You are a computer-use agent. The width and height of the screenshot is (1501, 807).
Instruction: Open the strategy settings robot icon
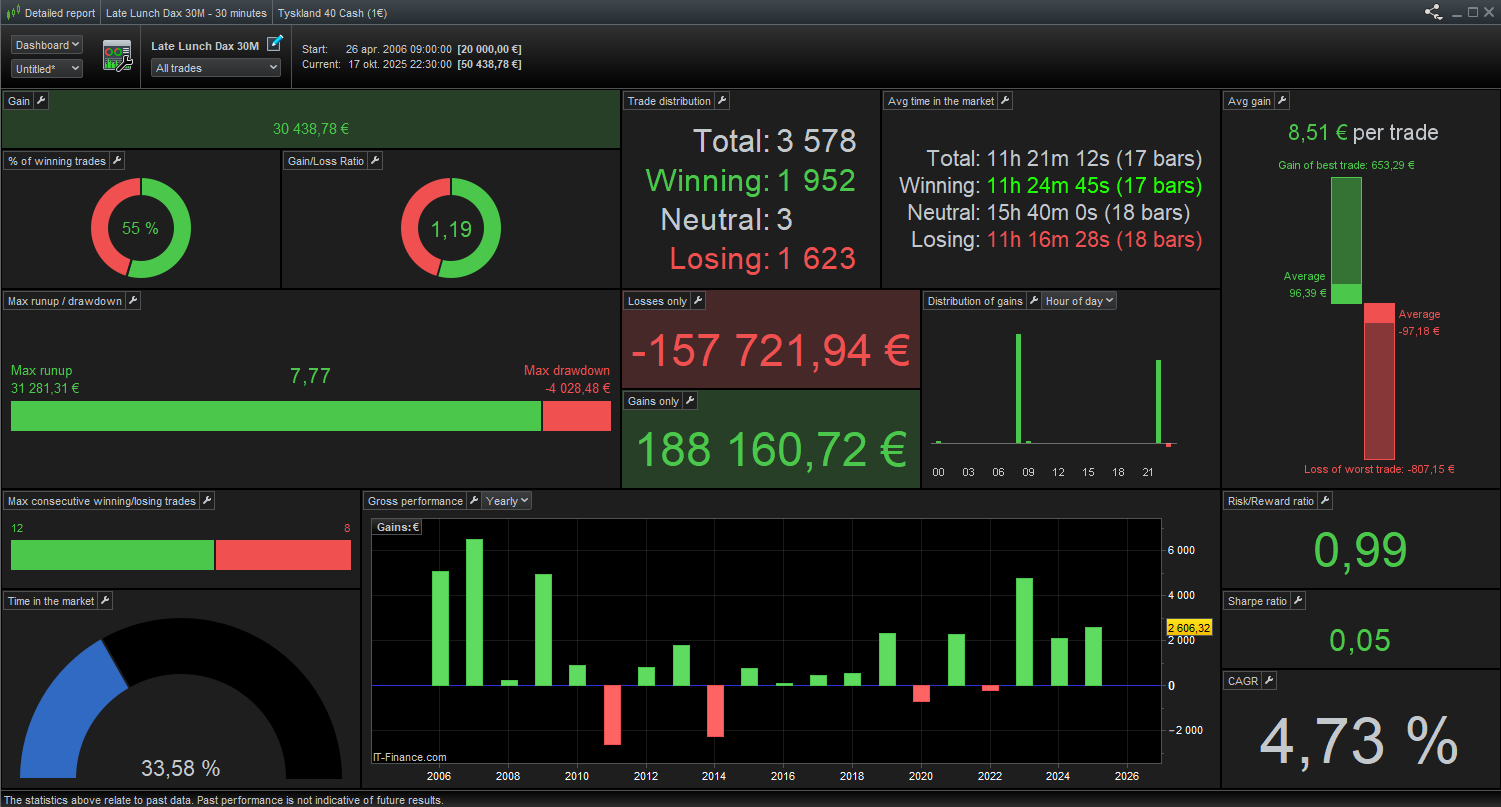[118, 56]
